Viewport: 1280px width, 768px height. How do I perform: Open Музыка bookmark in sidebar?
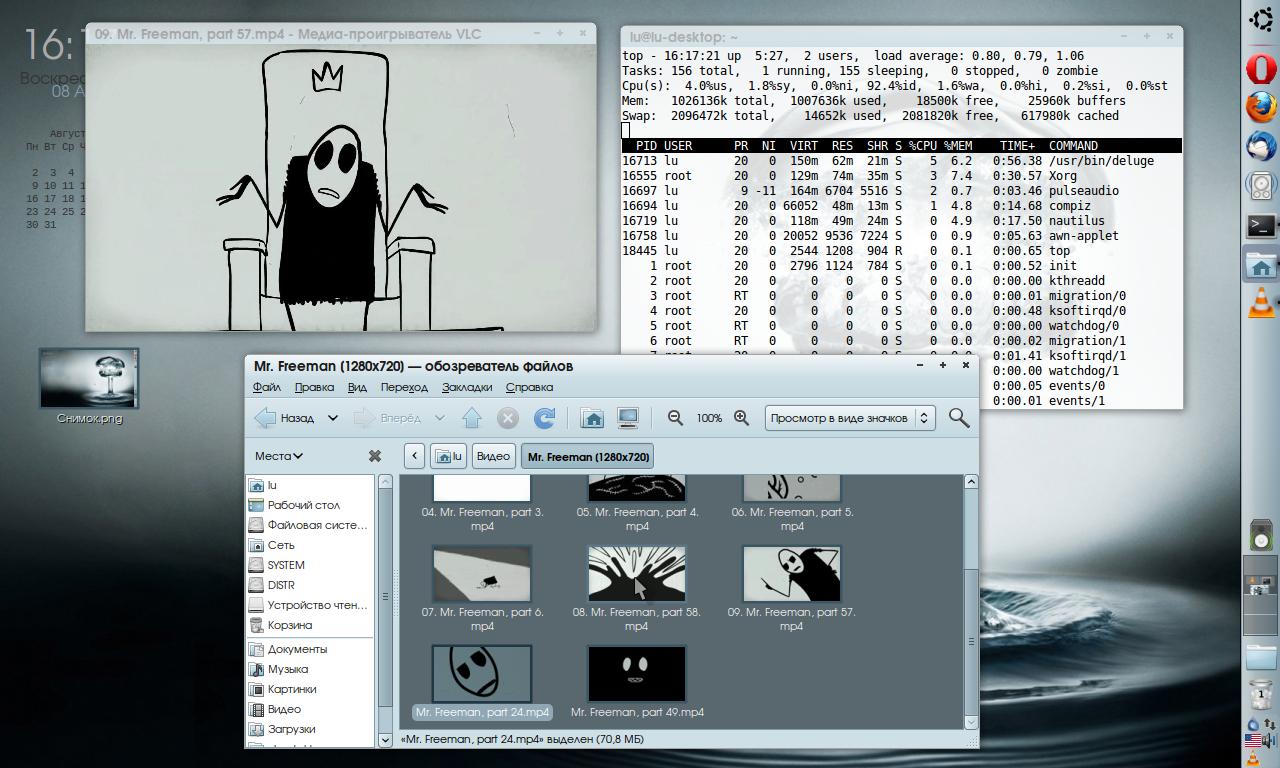pyautogui.click(x=310, y=669)
